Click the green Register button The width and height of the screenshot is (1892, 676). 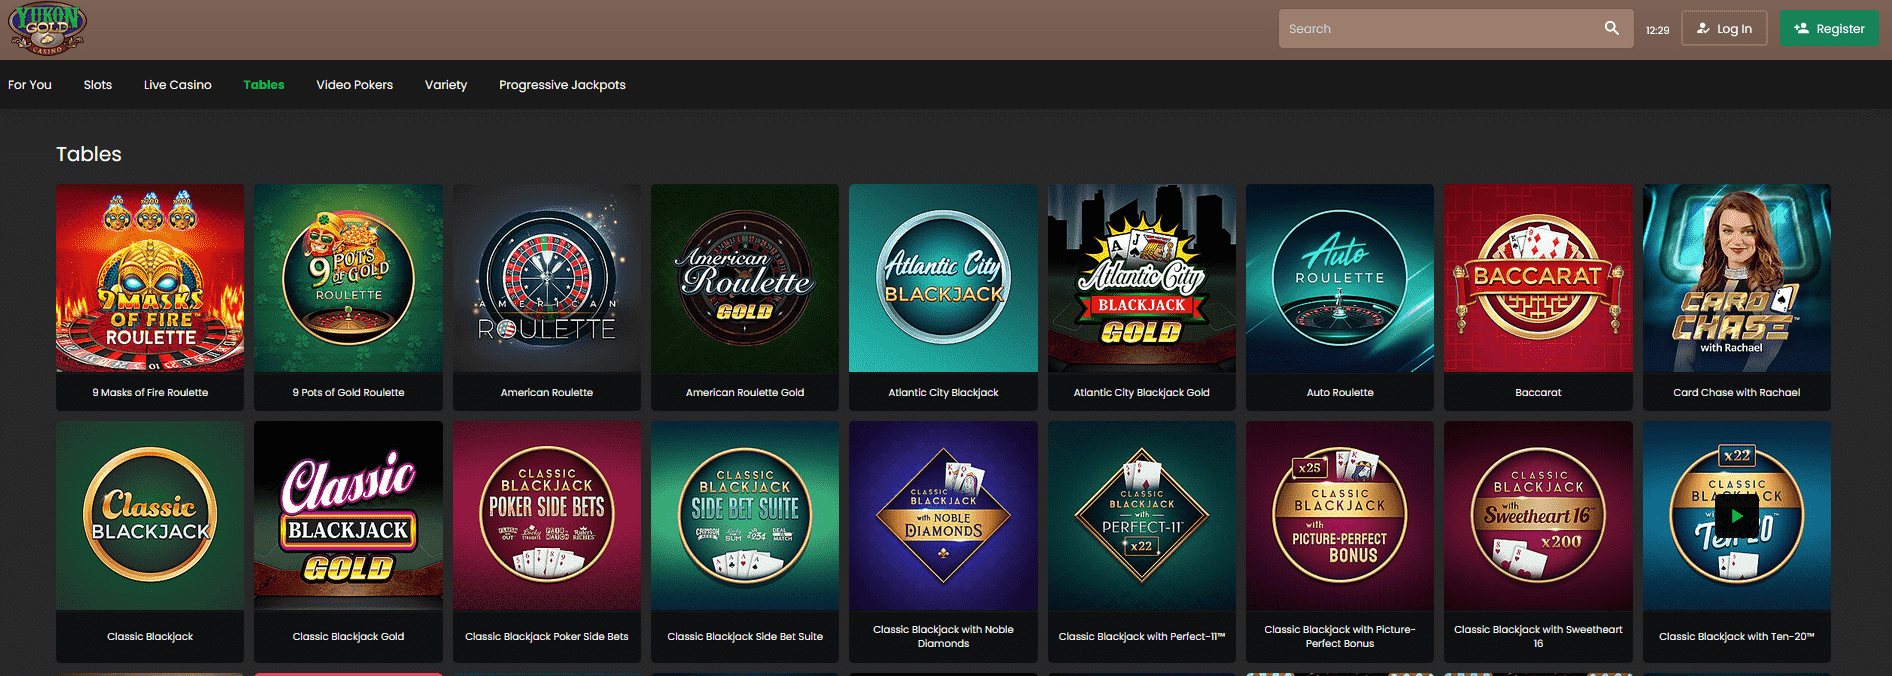[x=1829, y=29]
